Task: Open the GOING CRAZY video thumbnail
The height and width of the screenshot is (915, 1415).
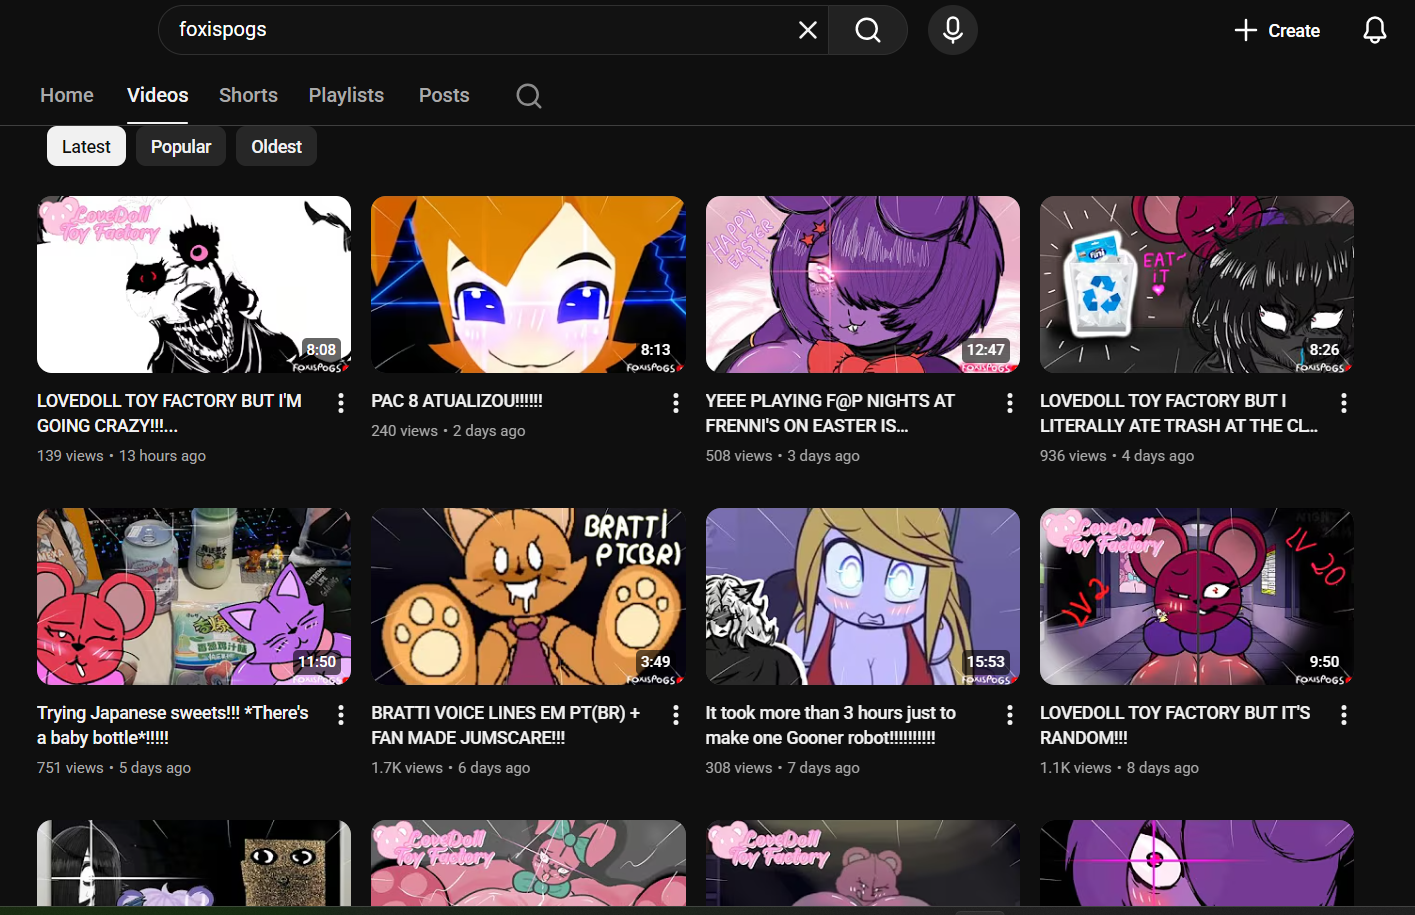Action: 194,284
